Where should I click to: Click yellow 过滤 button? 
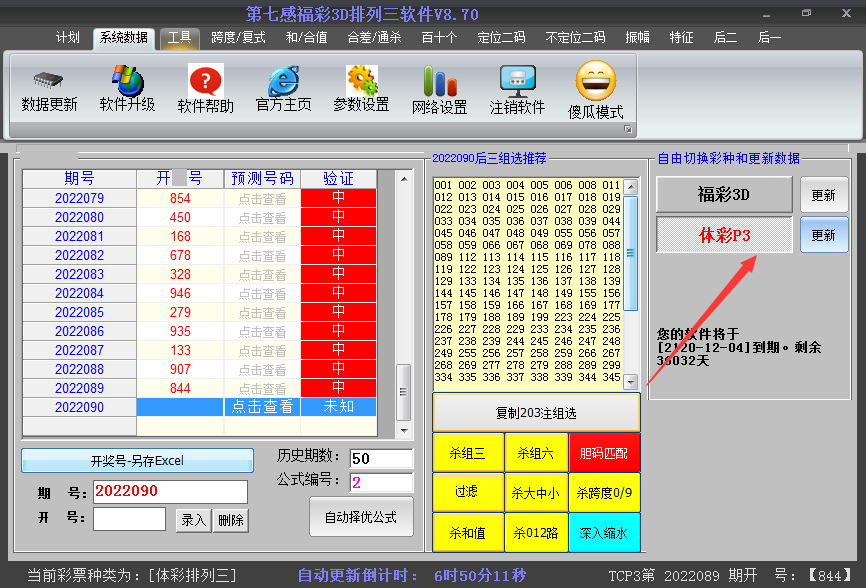pyautogui.click(x=468, y=492)
